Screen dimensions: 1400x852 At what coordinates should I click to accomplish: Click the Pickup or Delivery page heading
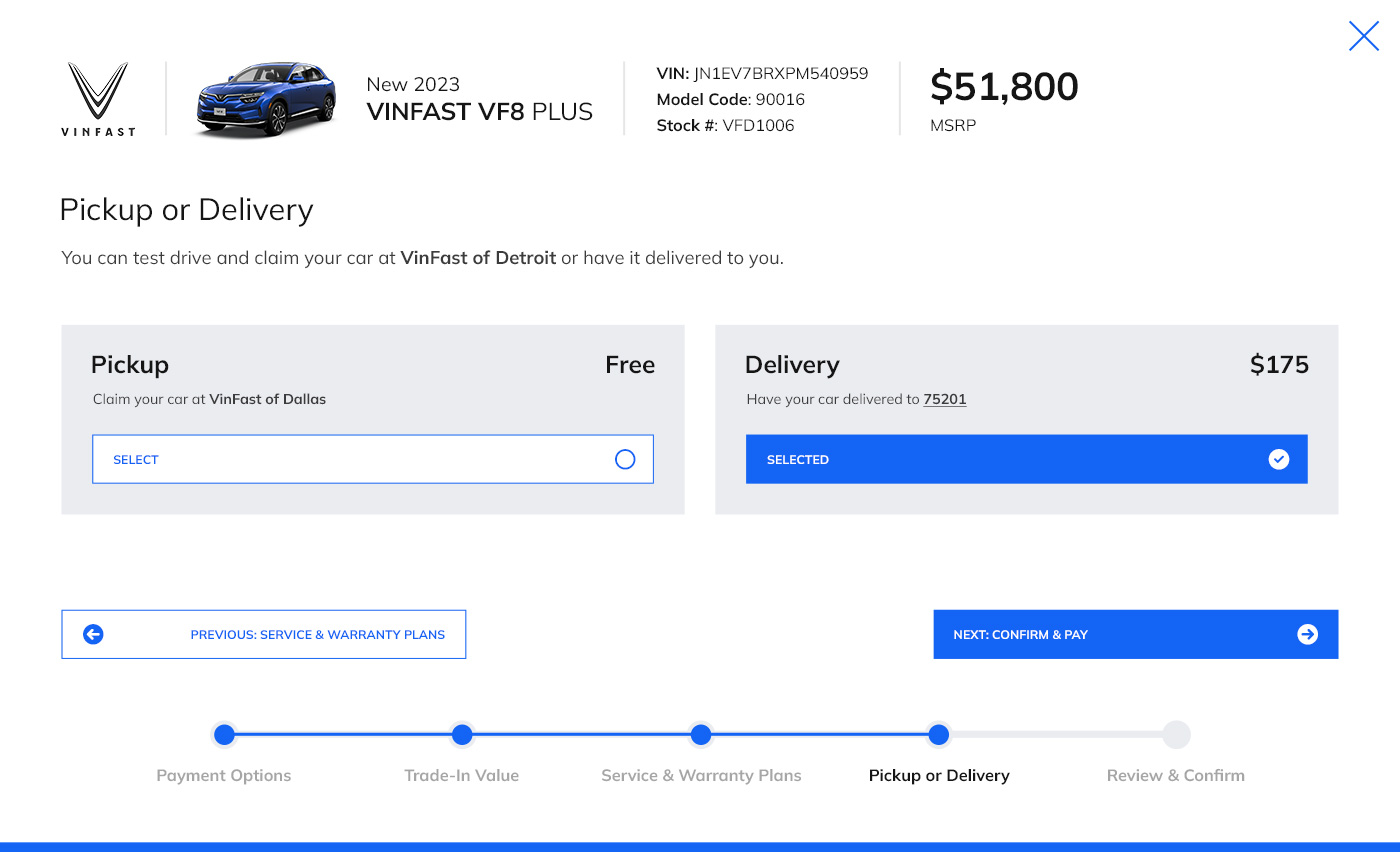click(x=186, y=210)
